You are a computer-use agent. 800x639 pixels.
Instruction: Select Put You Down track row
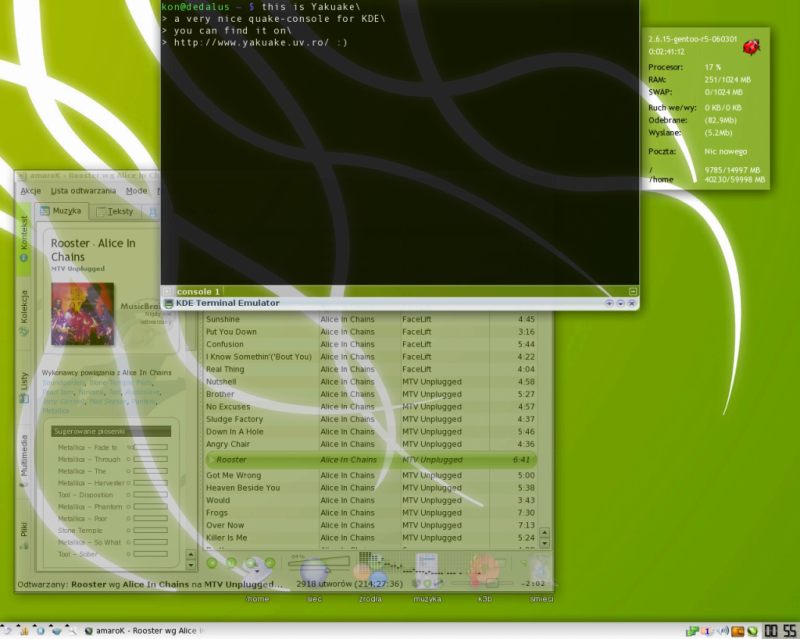370,332
